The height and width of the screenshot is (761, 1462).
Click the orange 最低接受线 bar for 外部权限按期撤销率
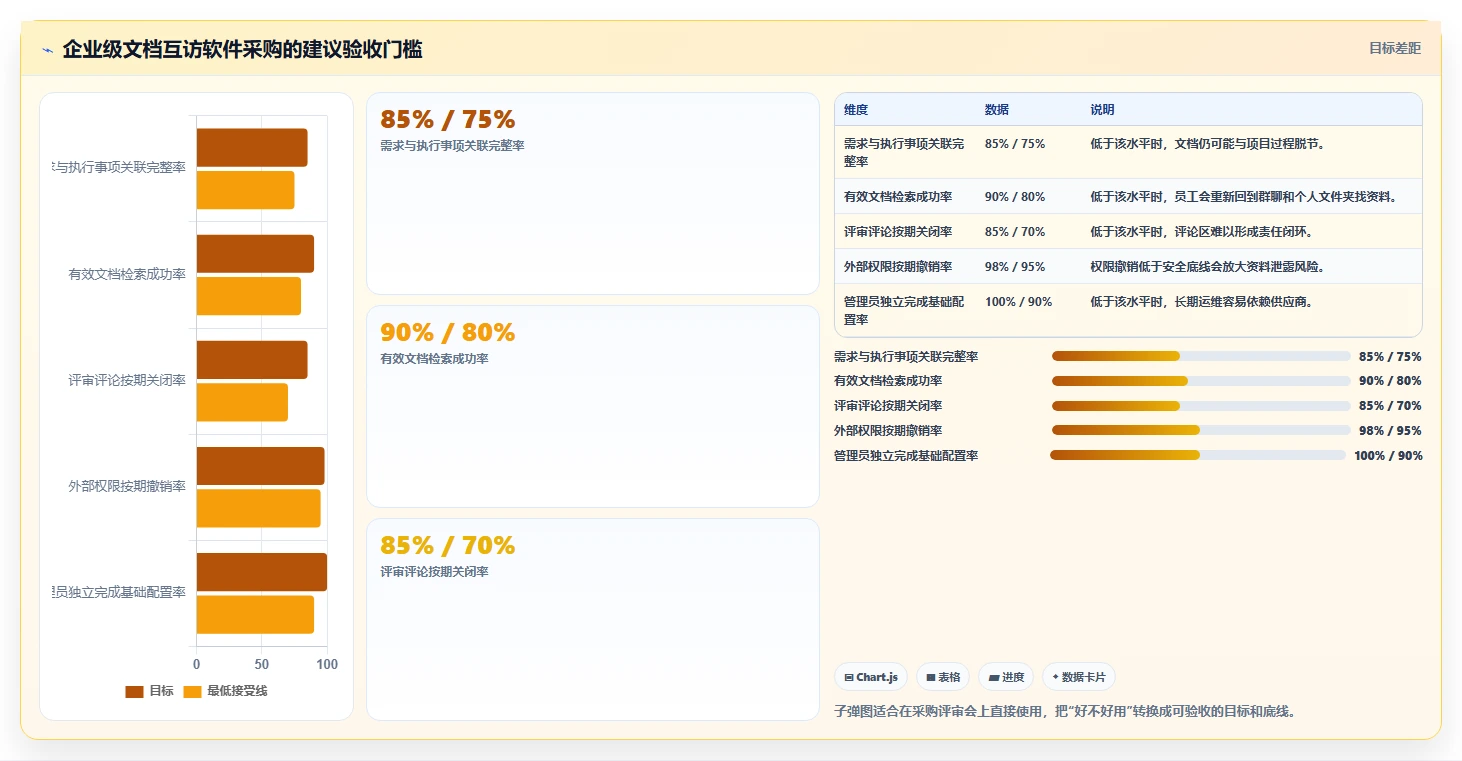click(x=258, y=508)
